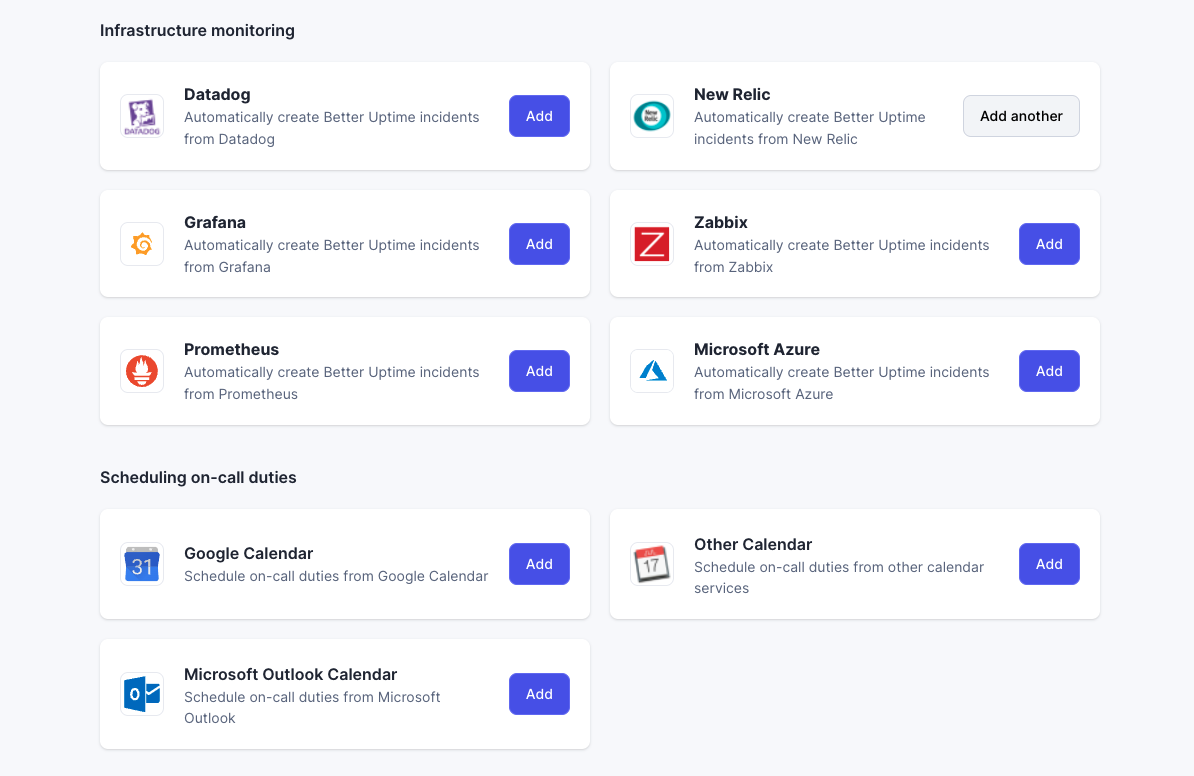The image size is (1194, 776).
Task: Click the Microsoft Azure logo icon
Action: pos(652,371)
